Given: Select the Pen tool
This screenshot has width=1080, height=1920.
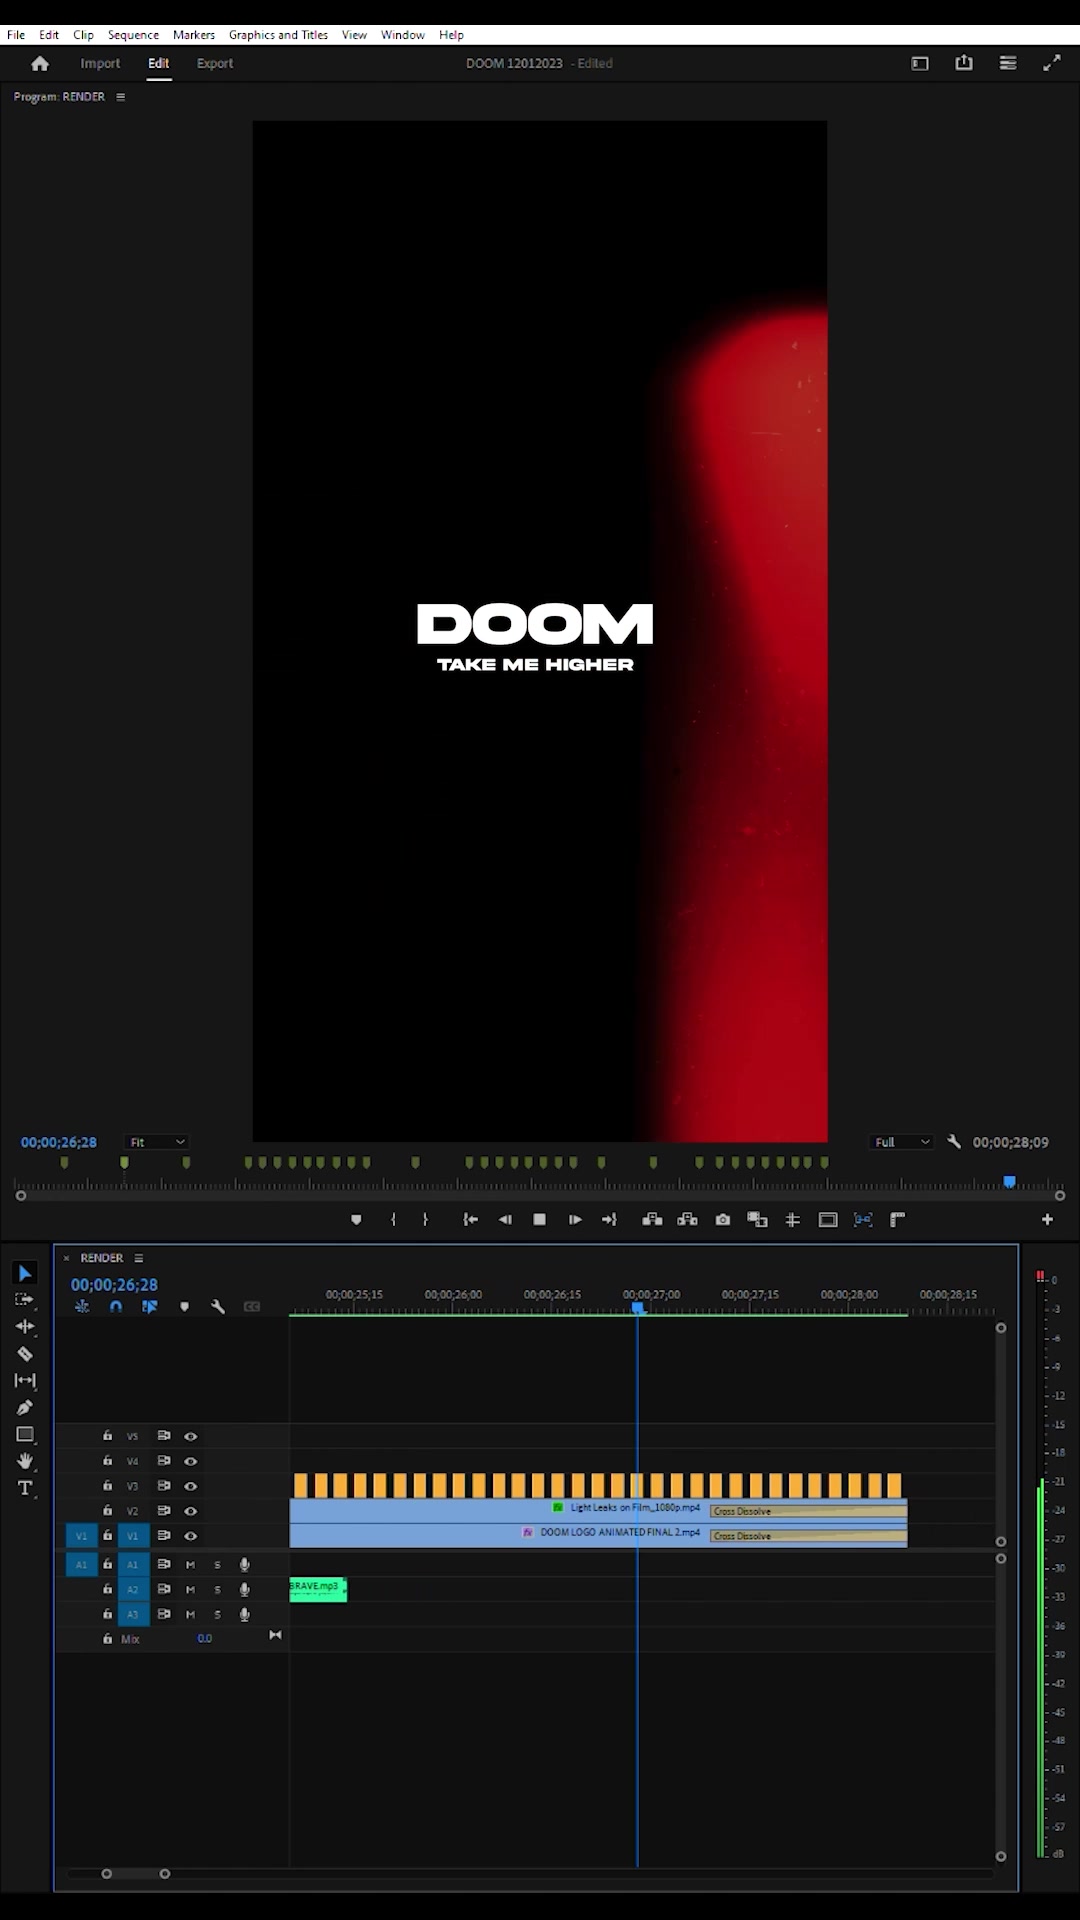Looking at the screenshot, I should coord(25,1408).
